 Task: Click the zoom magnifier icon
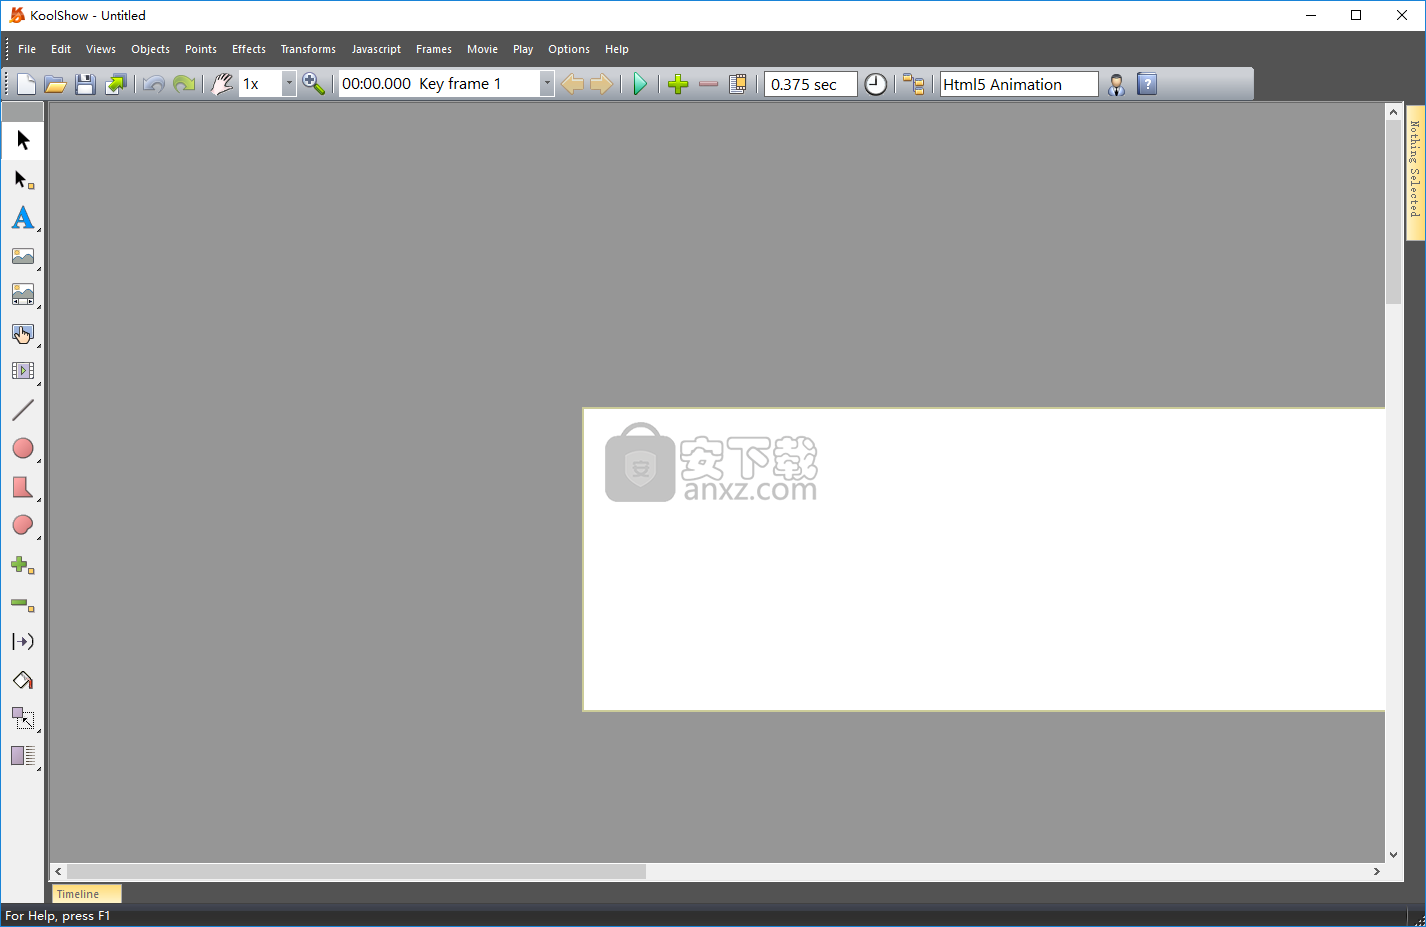[x=314, y=84]
